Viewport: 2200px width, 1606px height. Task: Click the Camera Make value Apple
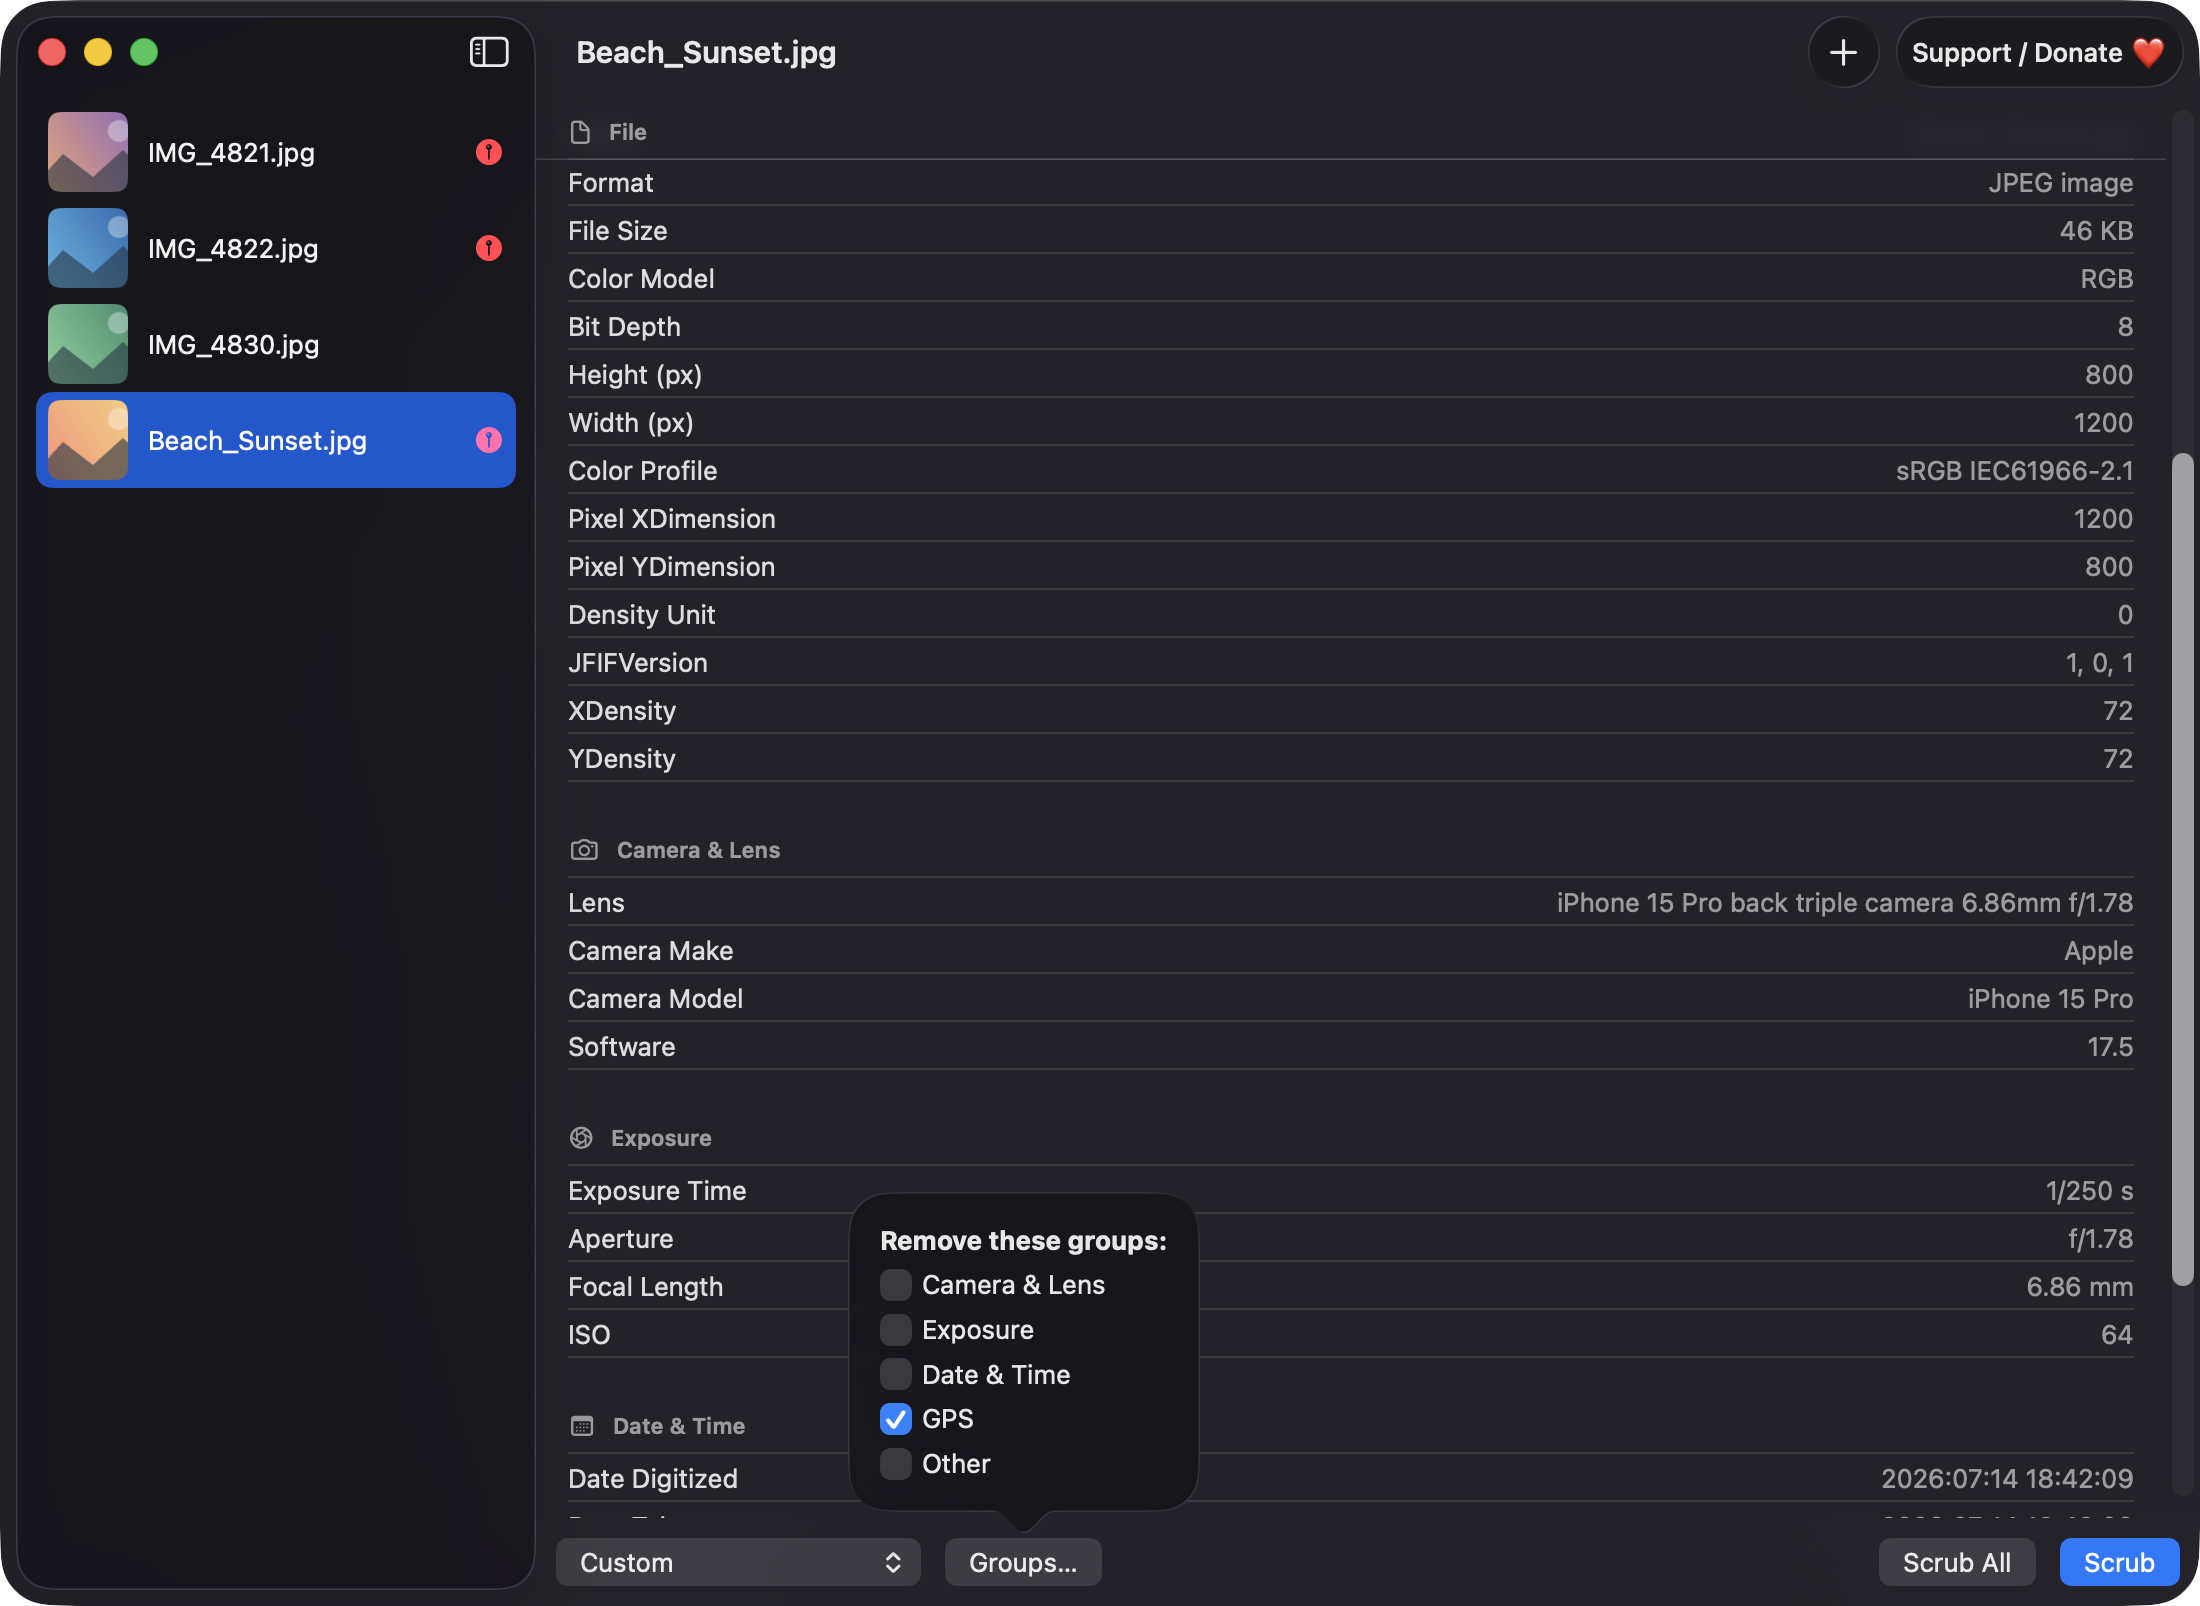point(2098,951)
